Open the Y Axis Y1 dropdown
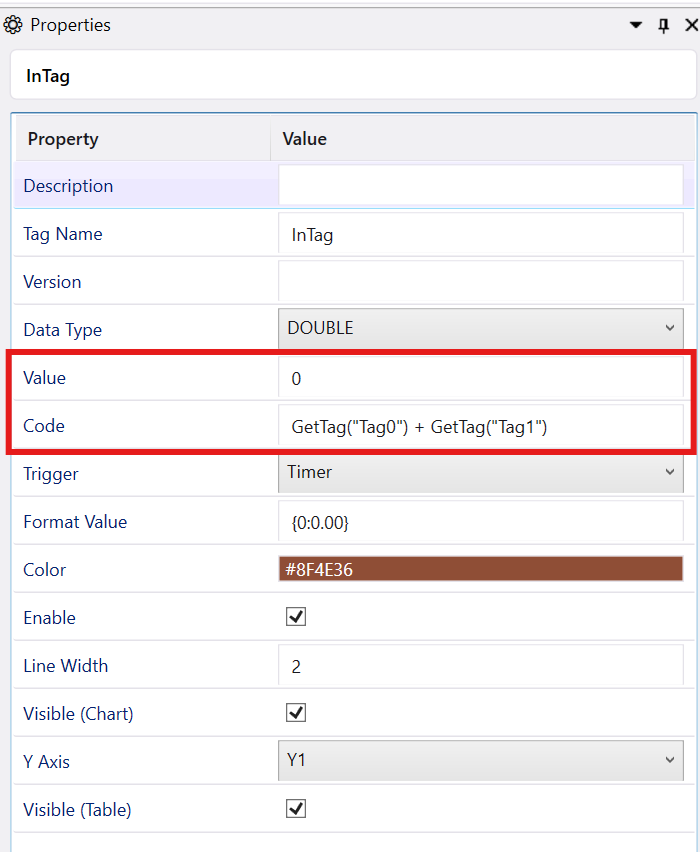This screenshot has height=852, width=700. point(480,760)
